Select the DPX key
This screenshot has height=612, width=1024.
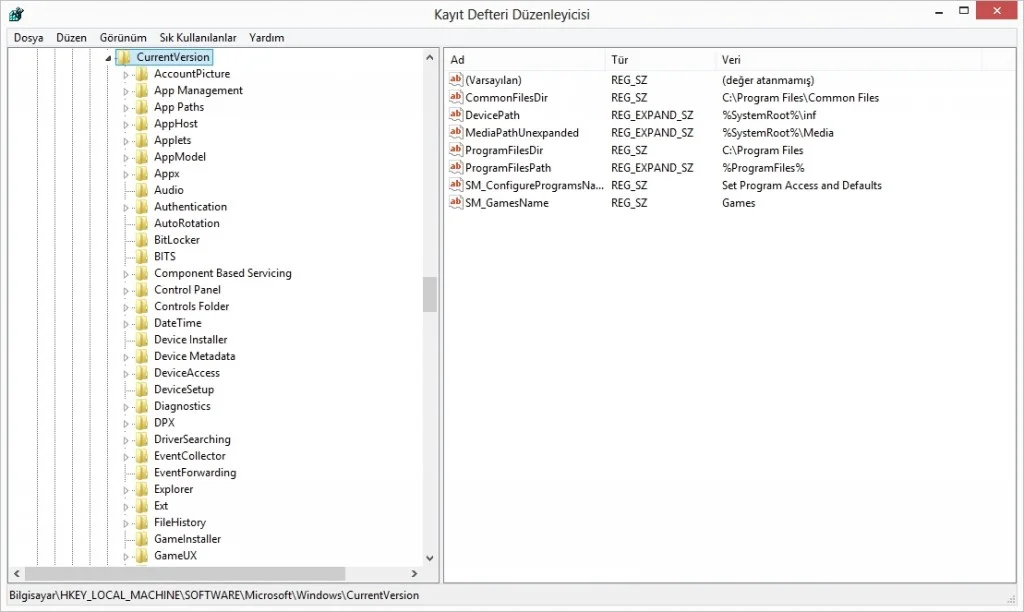pos(165,423)
